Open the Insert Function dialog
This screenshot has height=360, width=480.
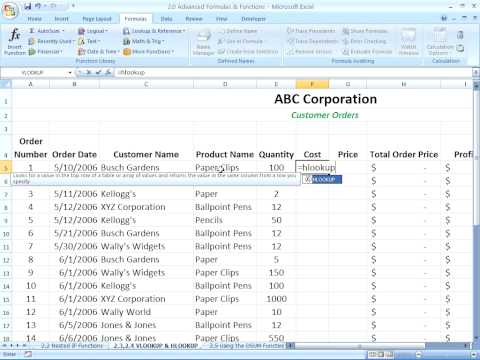(15, 41)
